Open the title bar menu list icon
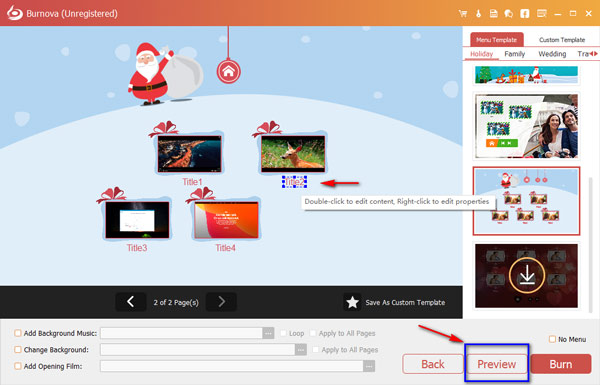 (x=541, y=14)
